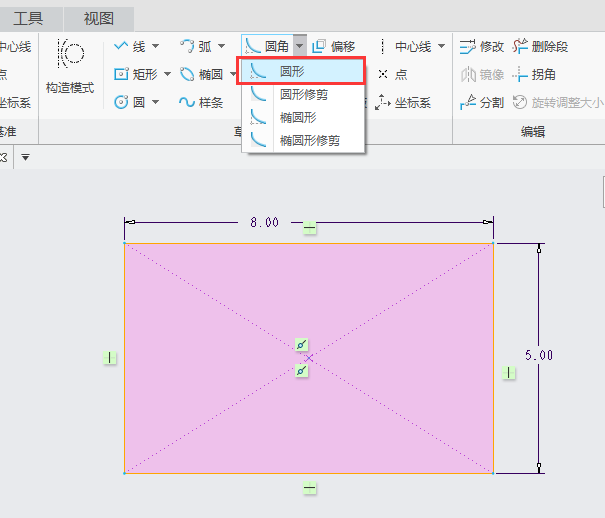Choose 圆形 from fillet menu
Screen dimensions: 605x518
[x=301, y=71]
